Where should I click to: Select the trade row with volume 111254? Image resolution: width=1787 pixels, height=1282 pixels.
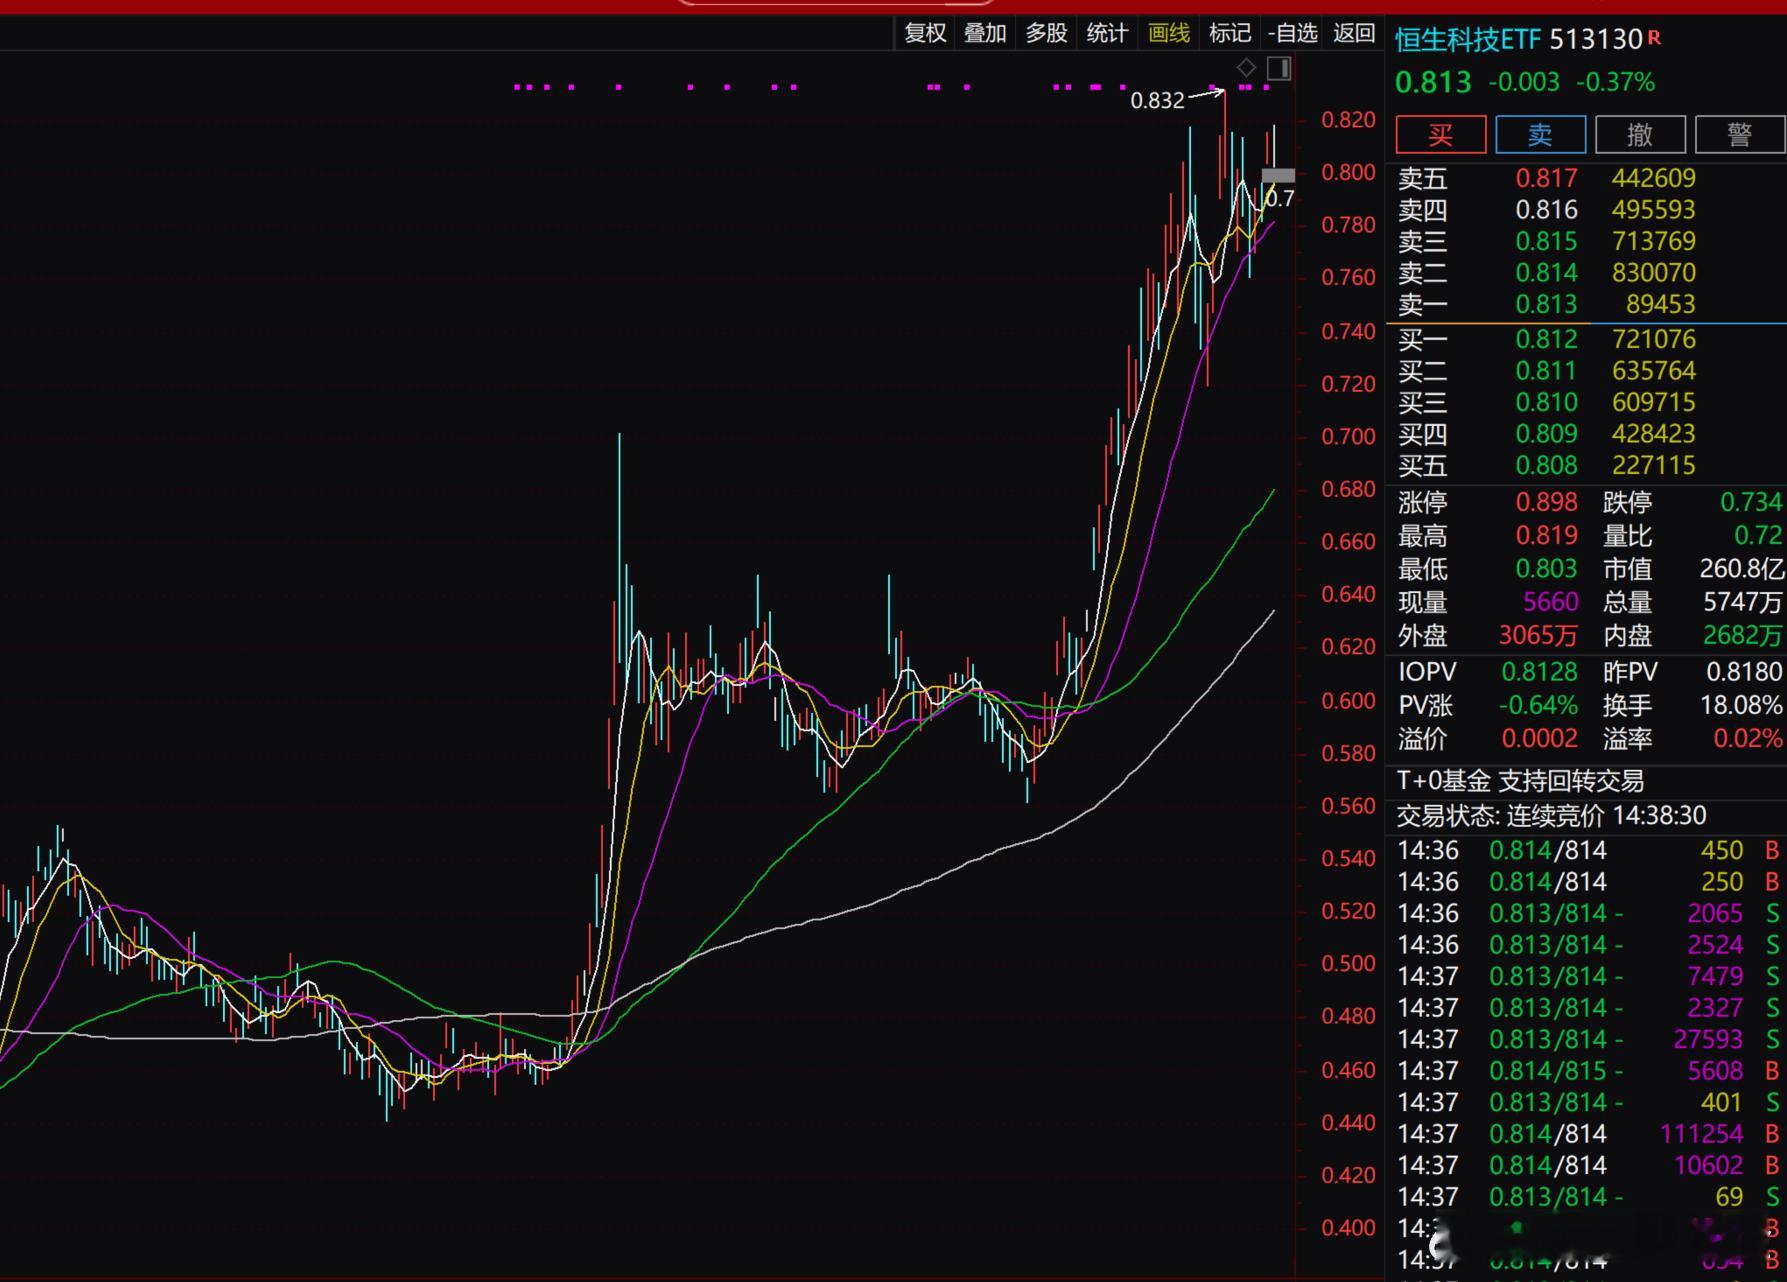click(x=1589, y=1134)
